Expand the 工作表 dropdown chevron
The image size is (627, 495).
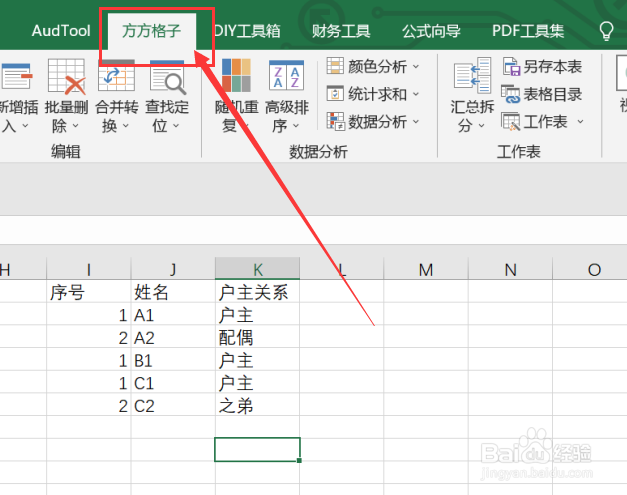click(x=581, y=122)
